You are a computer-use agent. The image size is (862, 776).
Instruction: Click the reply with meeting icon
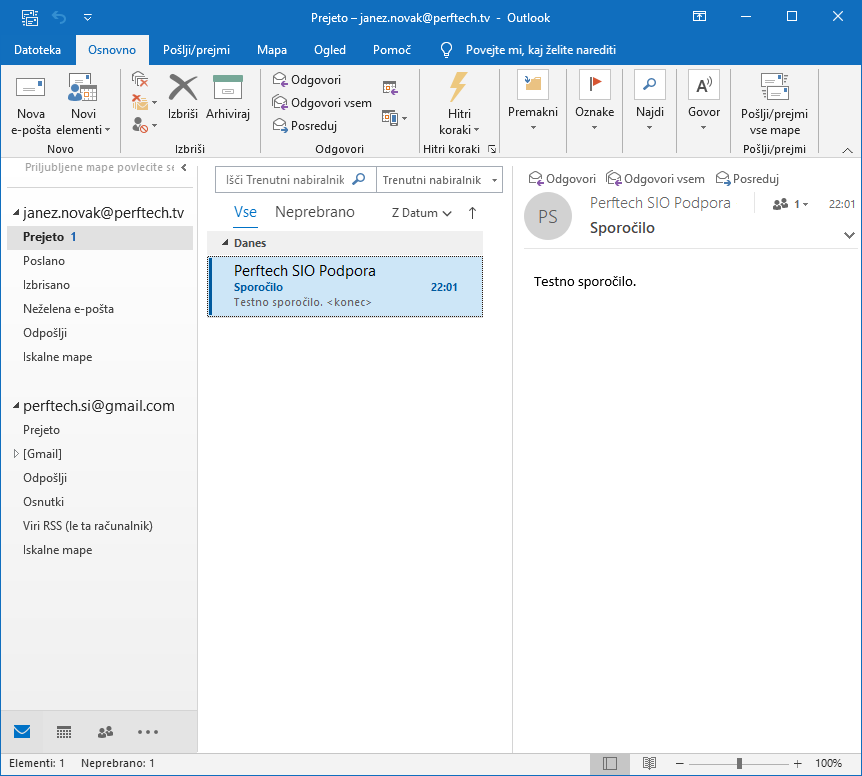pos(390,87)
